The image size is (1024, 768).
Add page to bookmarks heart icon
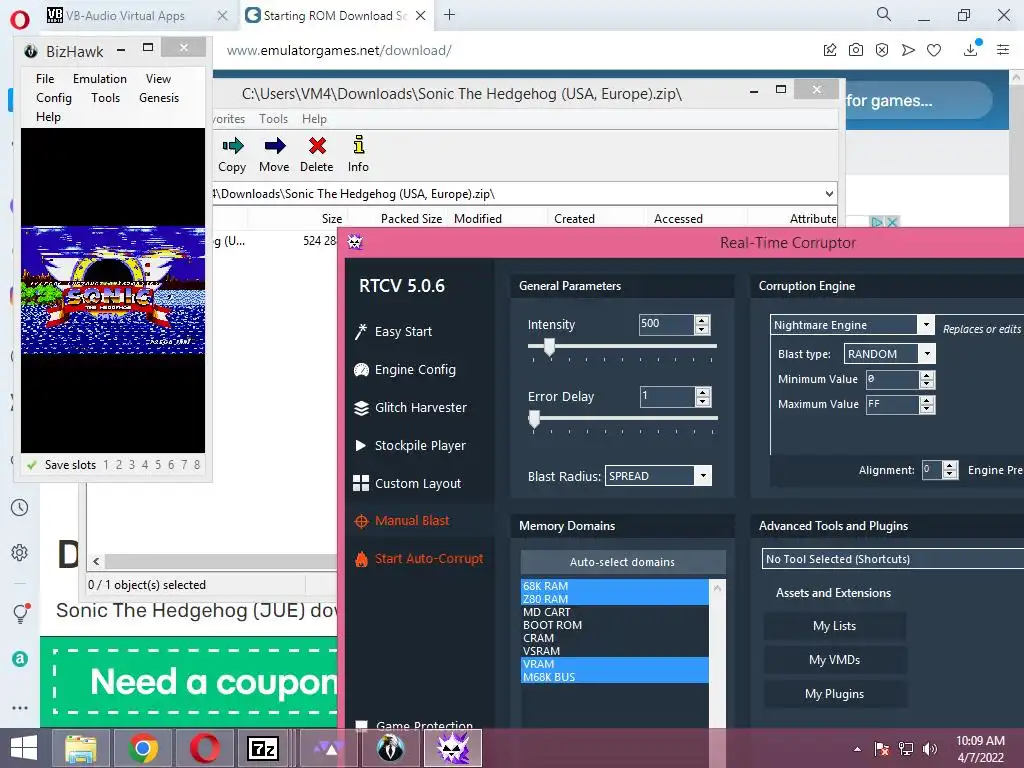934,50
